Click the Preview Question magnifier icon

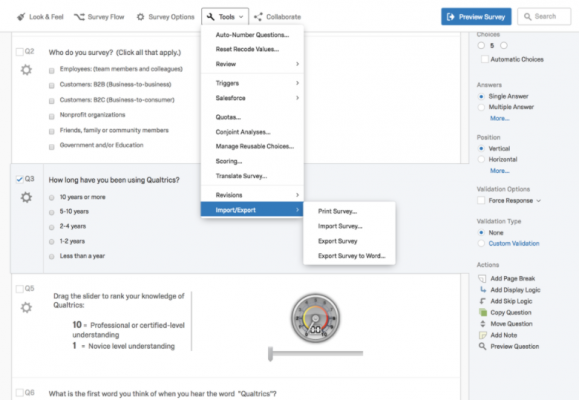[x=482, y=346]
